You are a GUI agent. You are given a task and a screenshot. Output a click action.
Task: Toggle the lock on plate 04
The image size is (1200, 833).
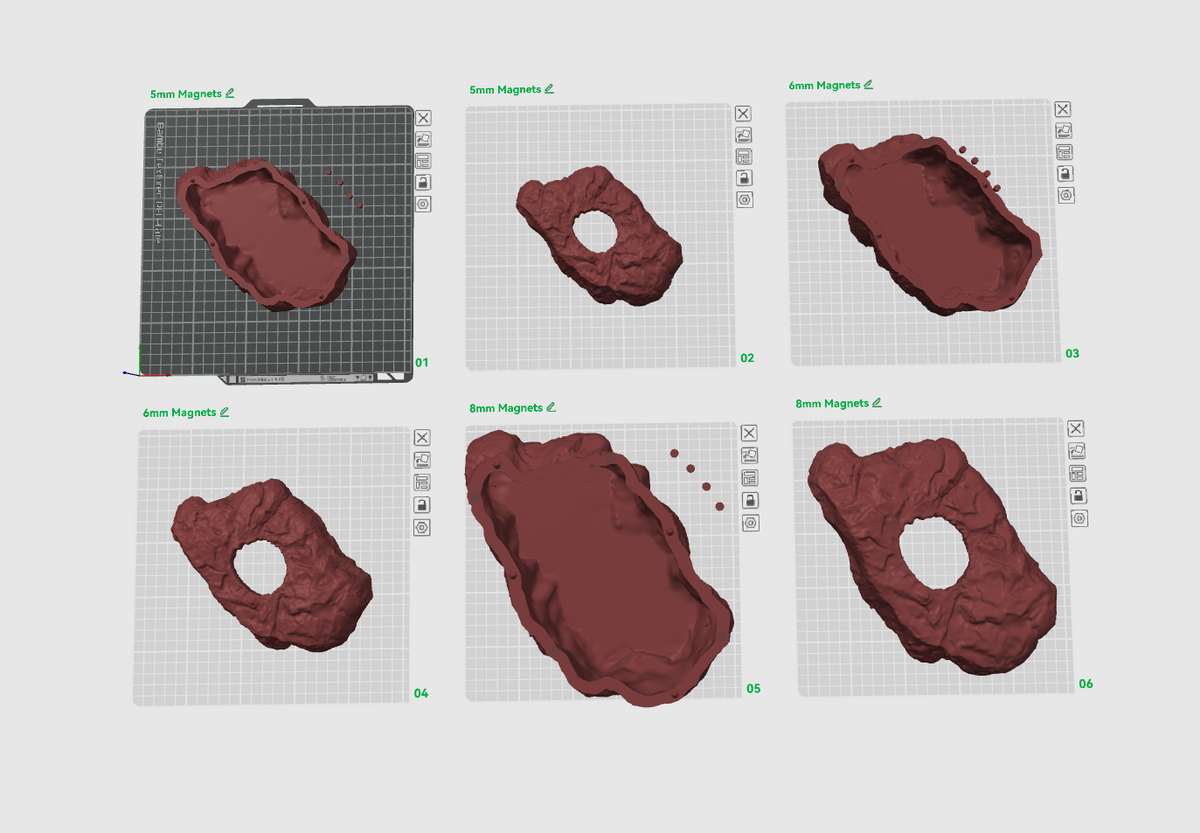(422, 505)
